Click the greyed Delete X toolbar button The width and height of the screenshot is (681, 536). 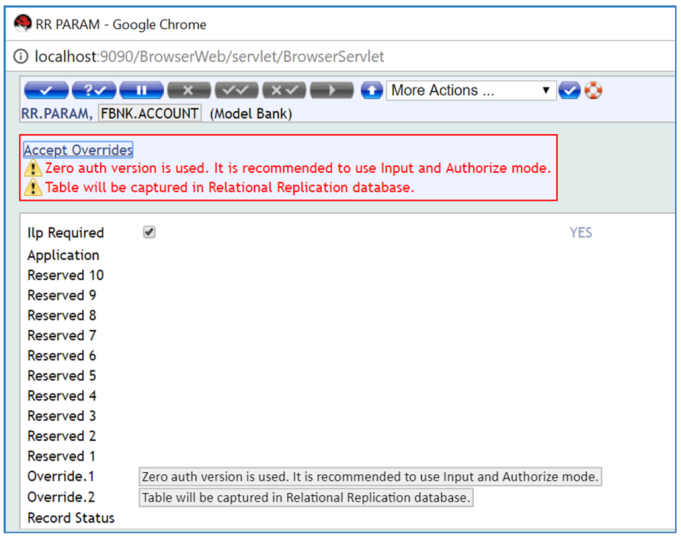click(188, 90)
